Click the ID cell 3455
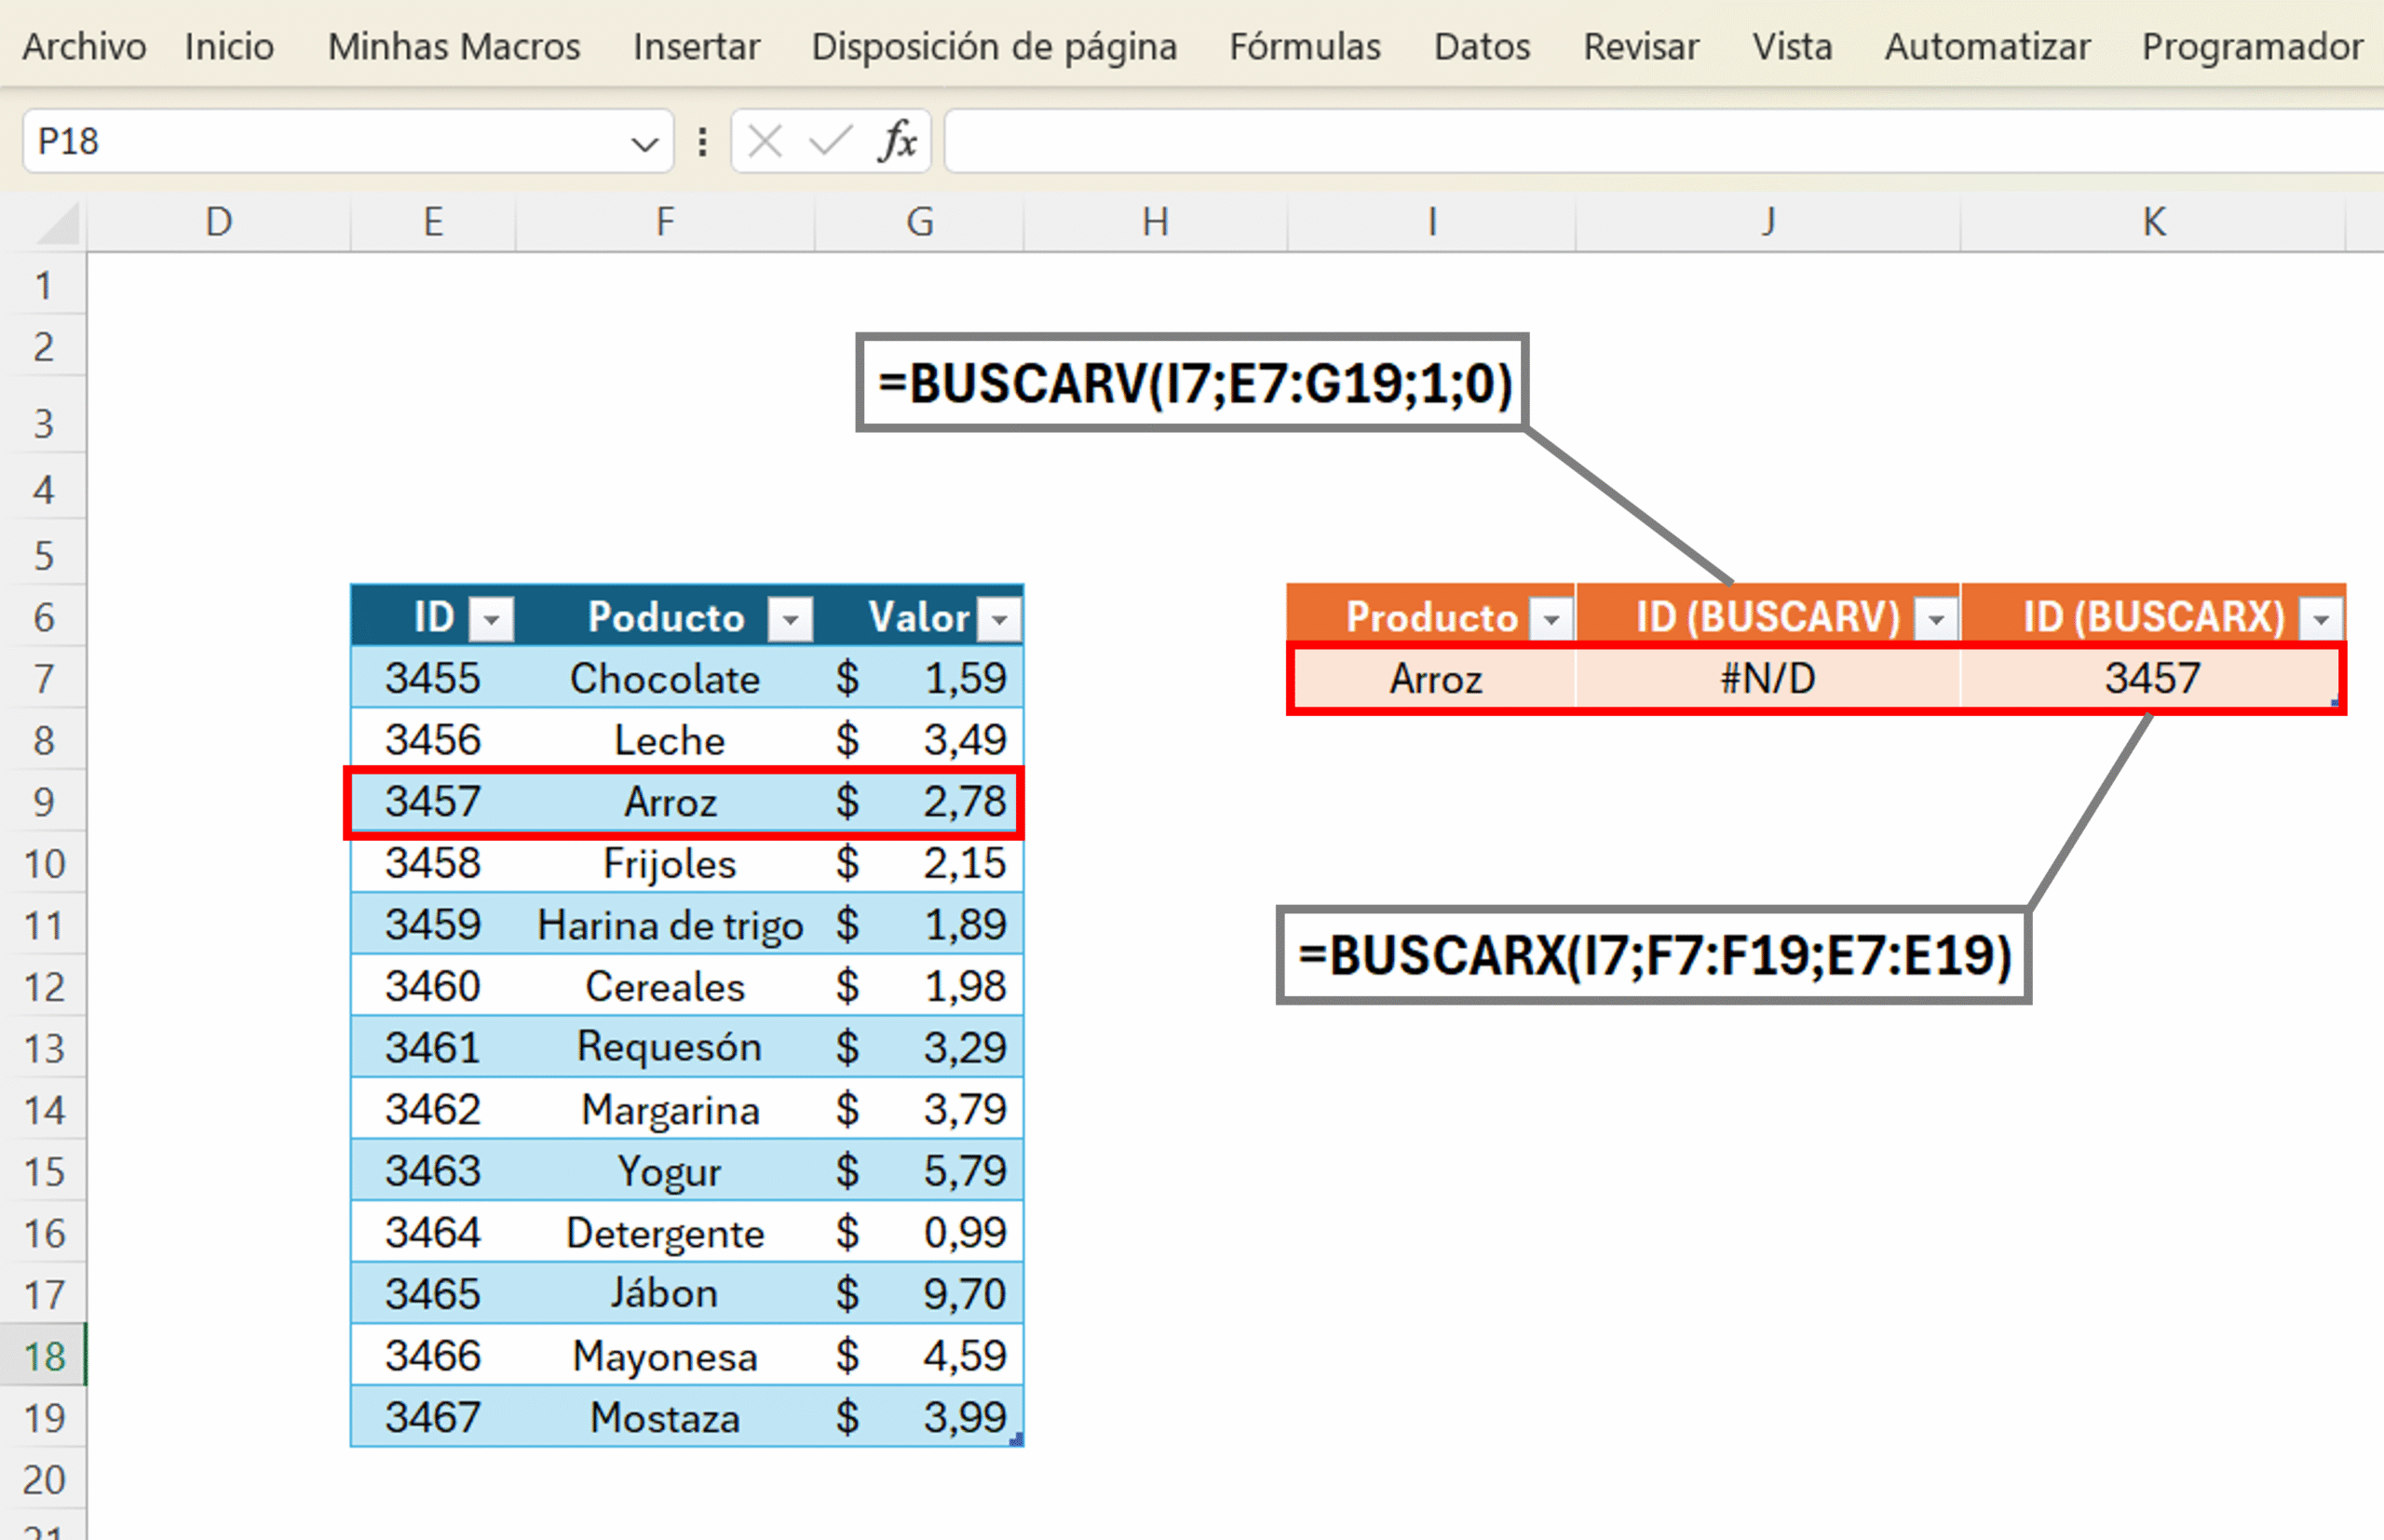 tap(433, 679)
